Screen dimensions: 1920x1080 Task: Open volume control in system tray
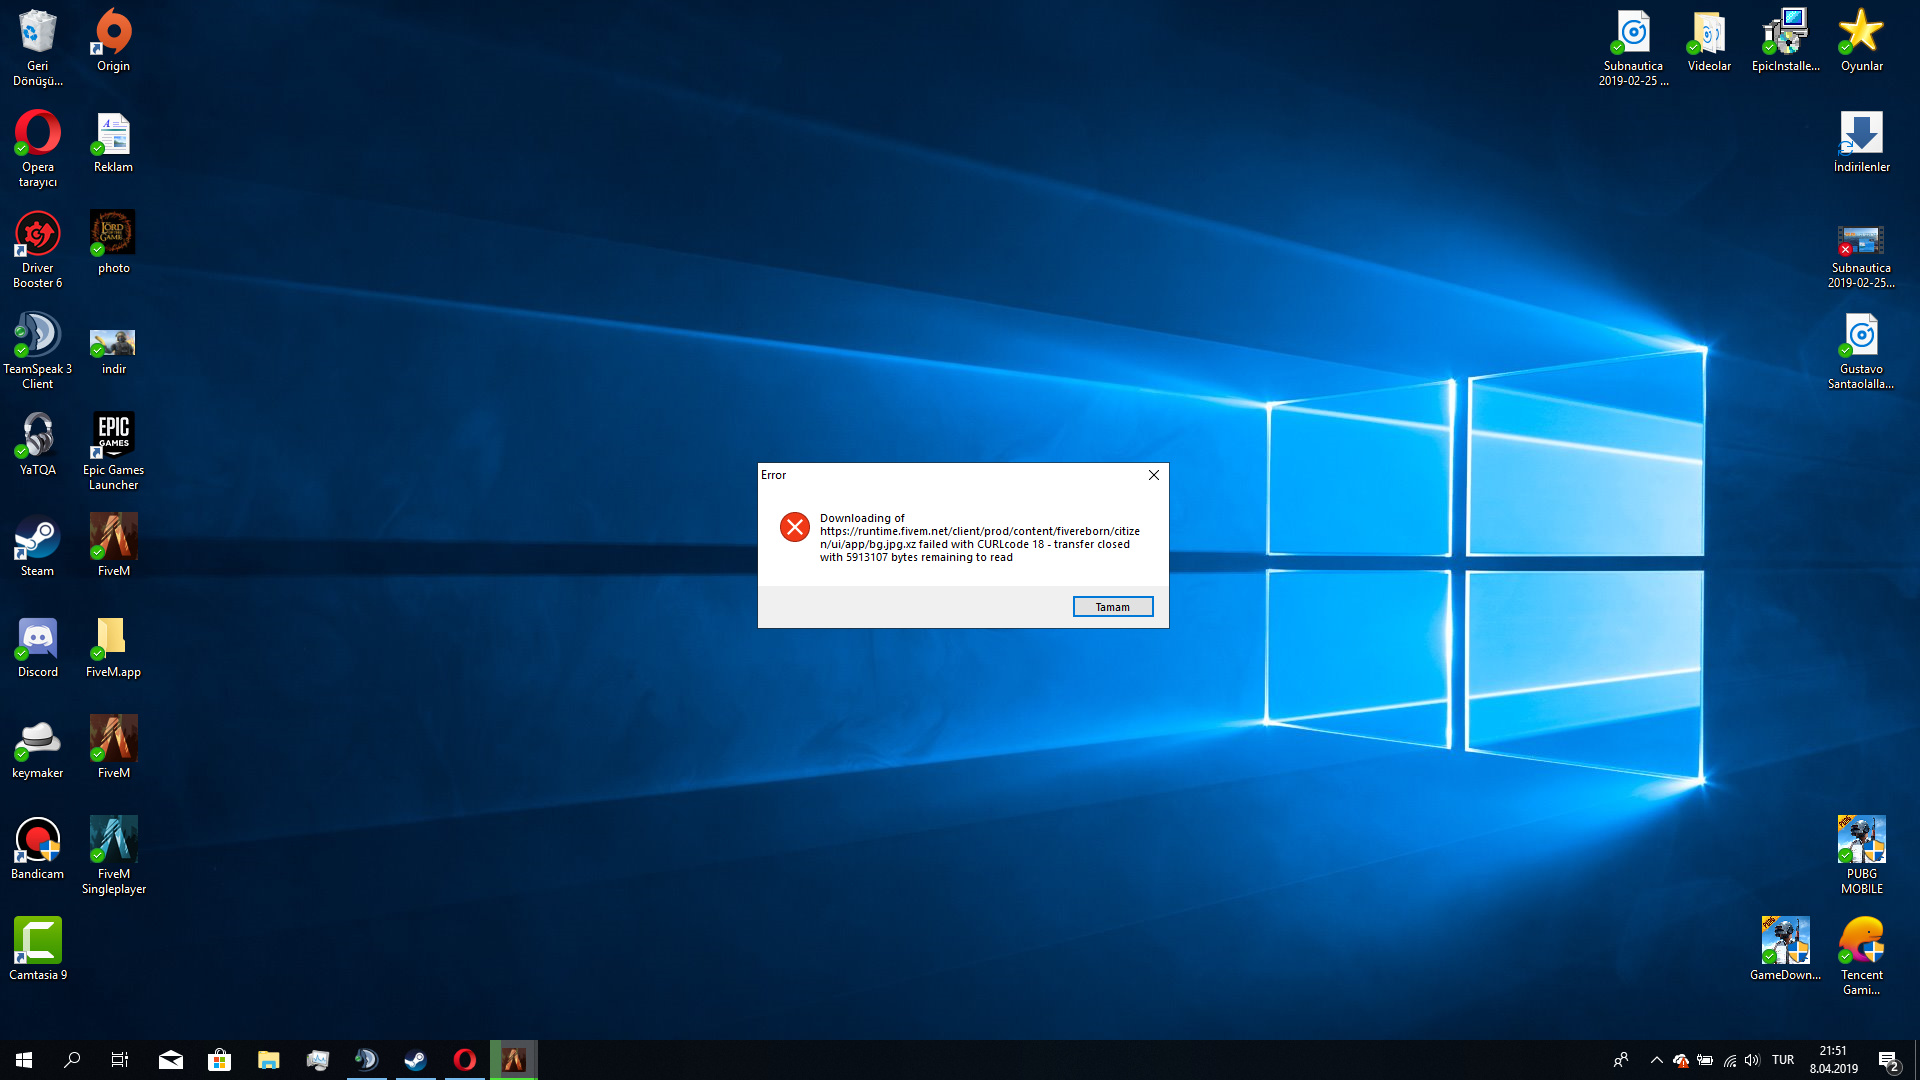click(x=1752, y=1060)
